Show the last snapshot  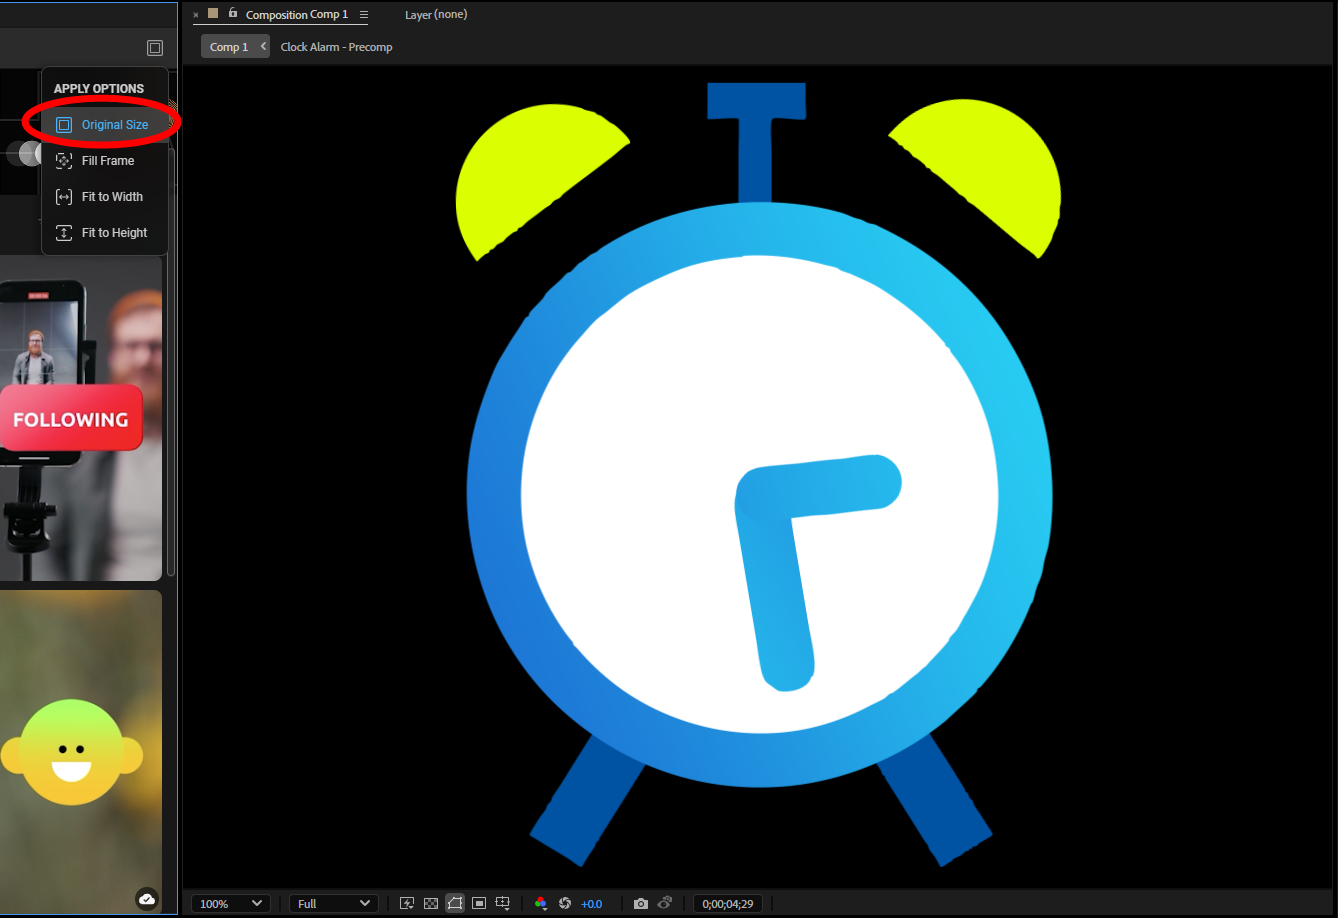click(666, 902)
